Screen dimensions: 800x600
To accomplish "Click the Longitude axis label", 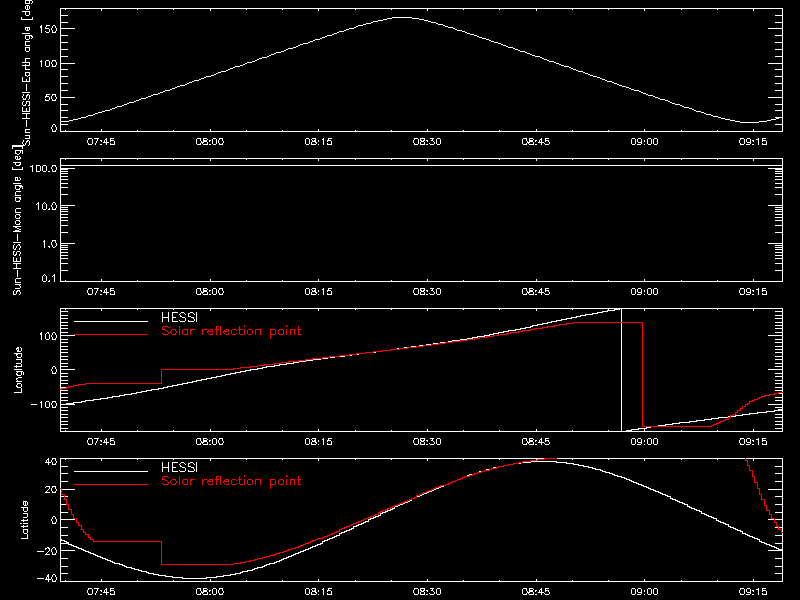I will (x=18, y=370).
